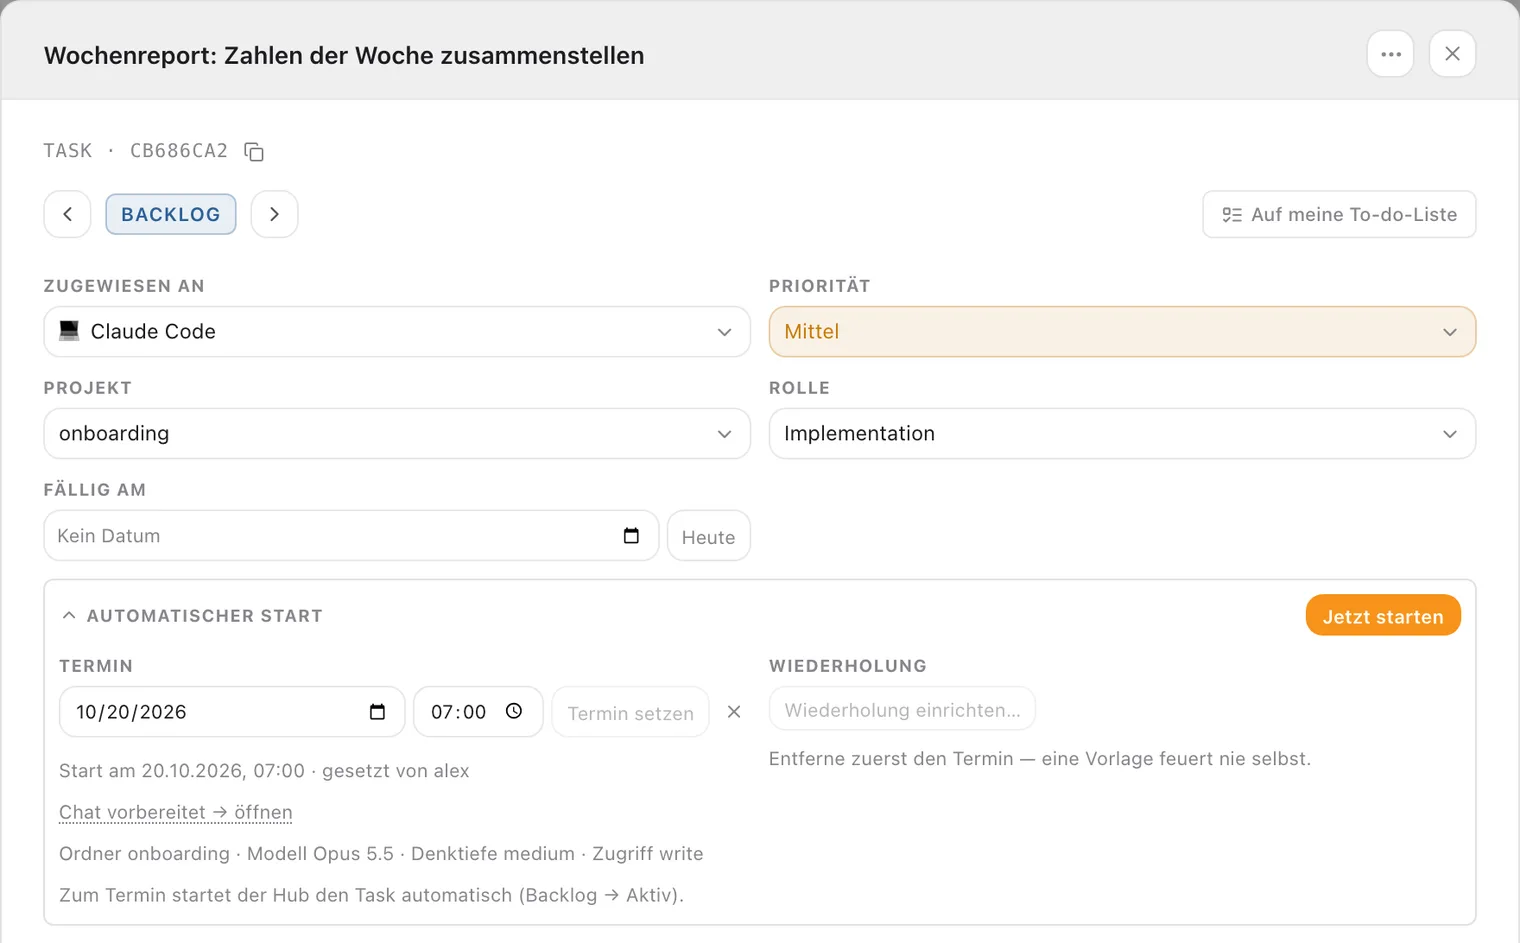
Task: Click the dialog title Wochenreport text
Action: click(x=344, y=55)
